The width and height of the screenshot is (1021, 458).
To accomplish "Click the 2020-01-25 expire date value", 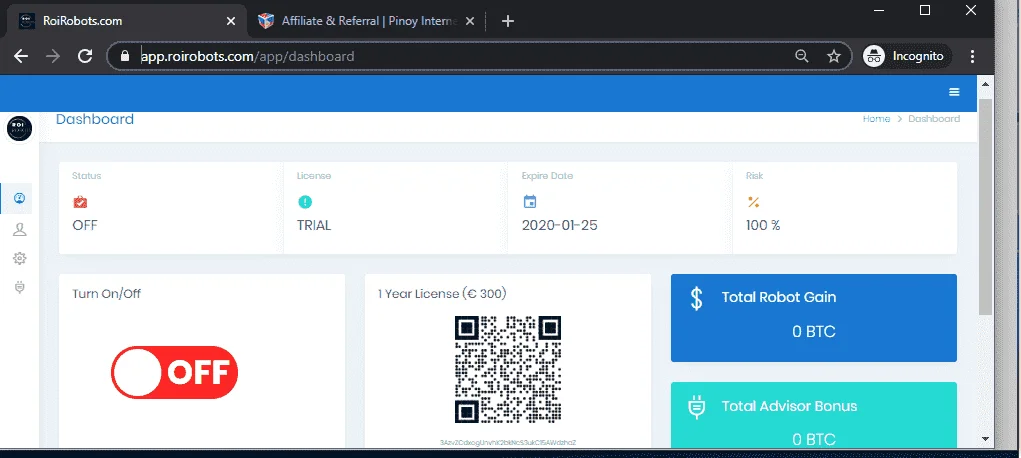I will click(560, 225).
